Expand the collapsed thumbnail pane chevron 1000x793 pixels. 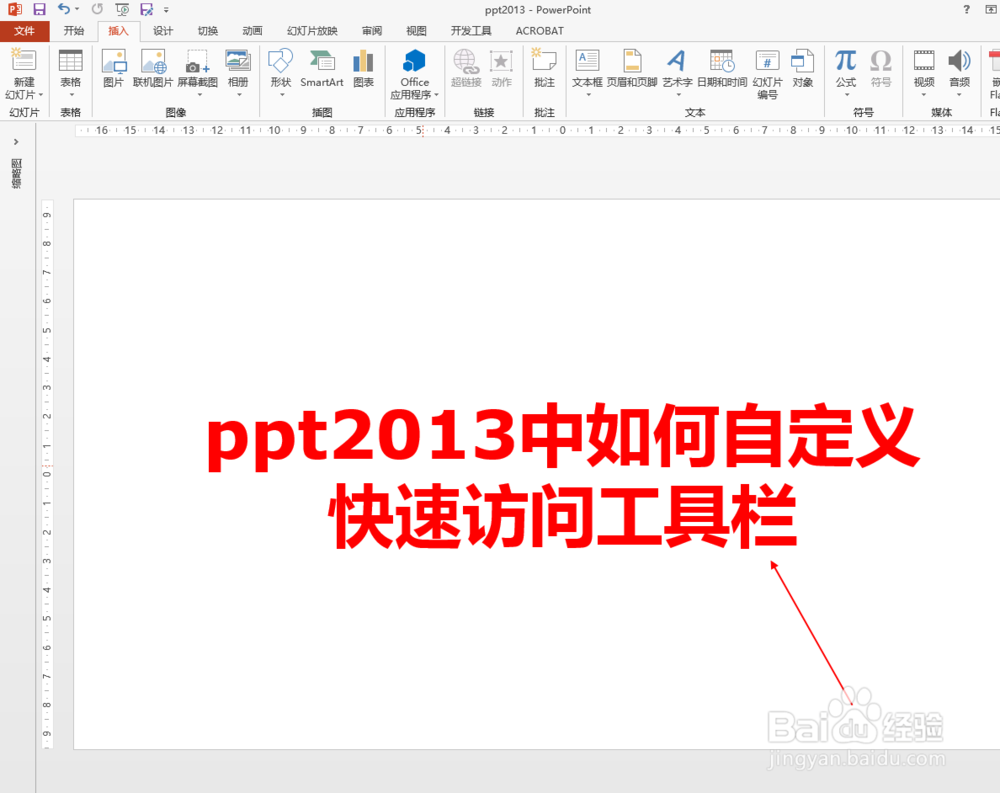[x=16, y=142]
